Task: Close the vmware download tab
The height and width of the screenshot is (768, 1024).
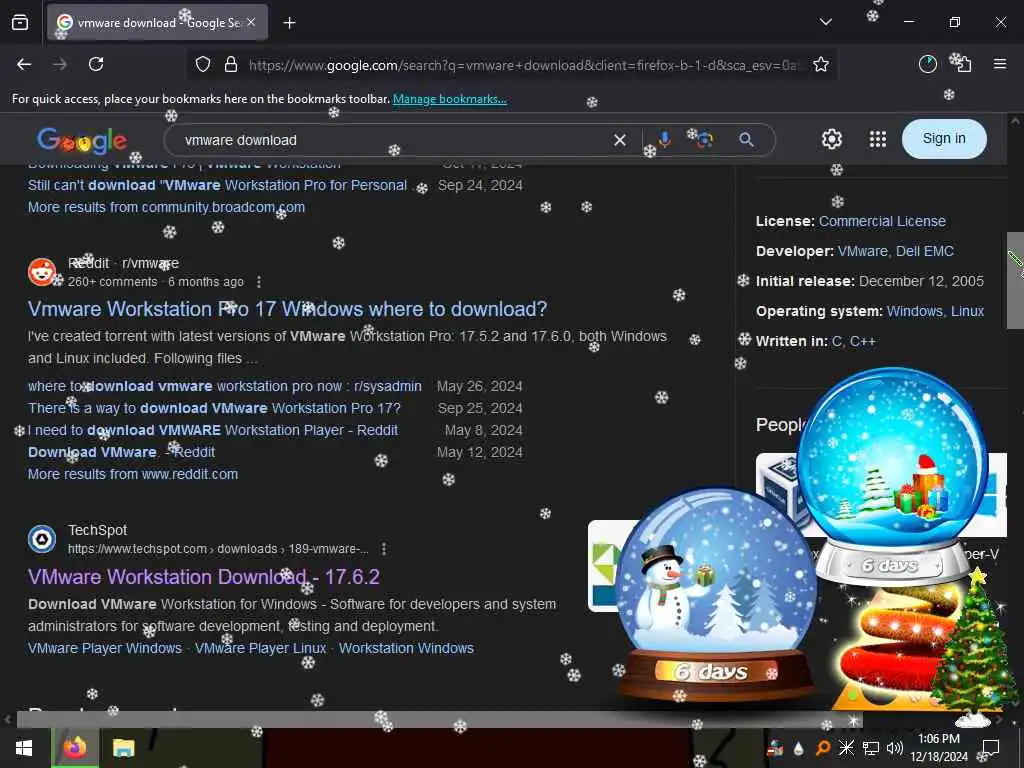Action: click(251, 22)
